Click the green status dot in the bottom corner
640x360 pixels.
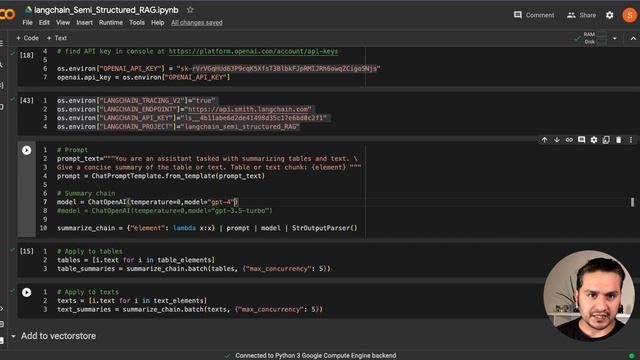[x=632, y=356]
